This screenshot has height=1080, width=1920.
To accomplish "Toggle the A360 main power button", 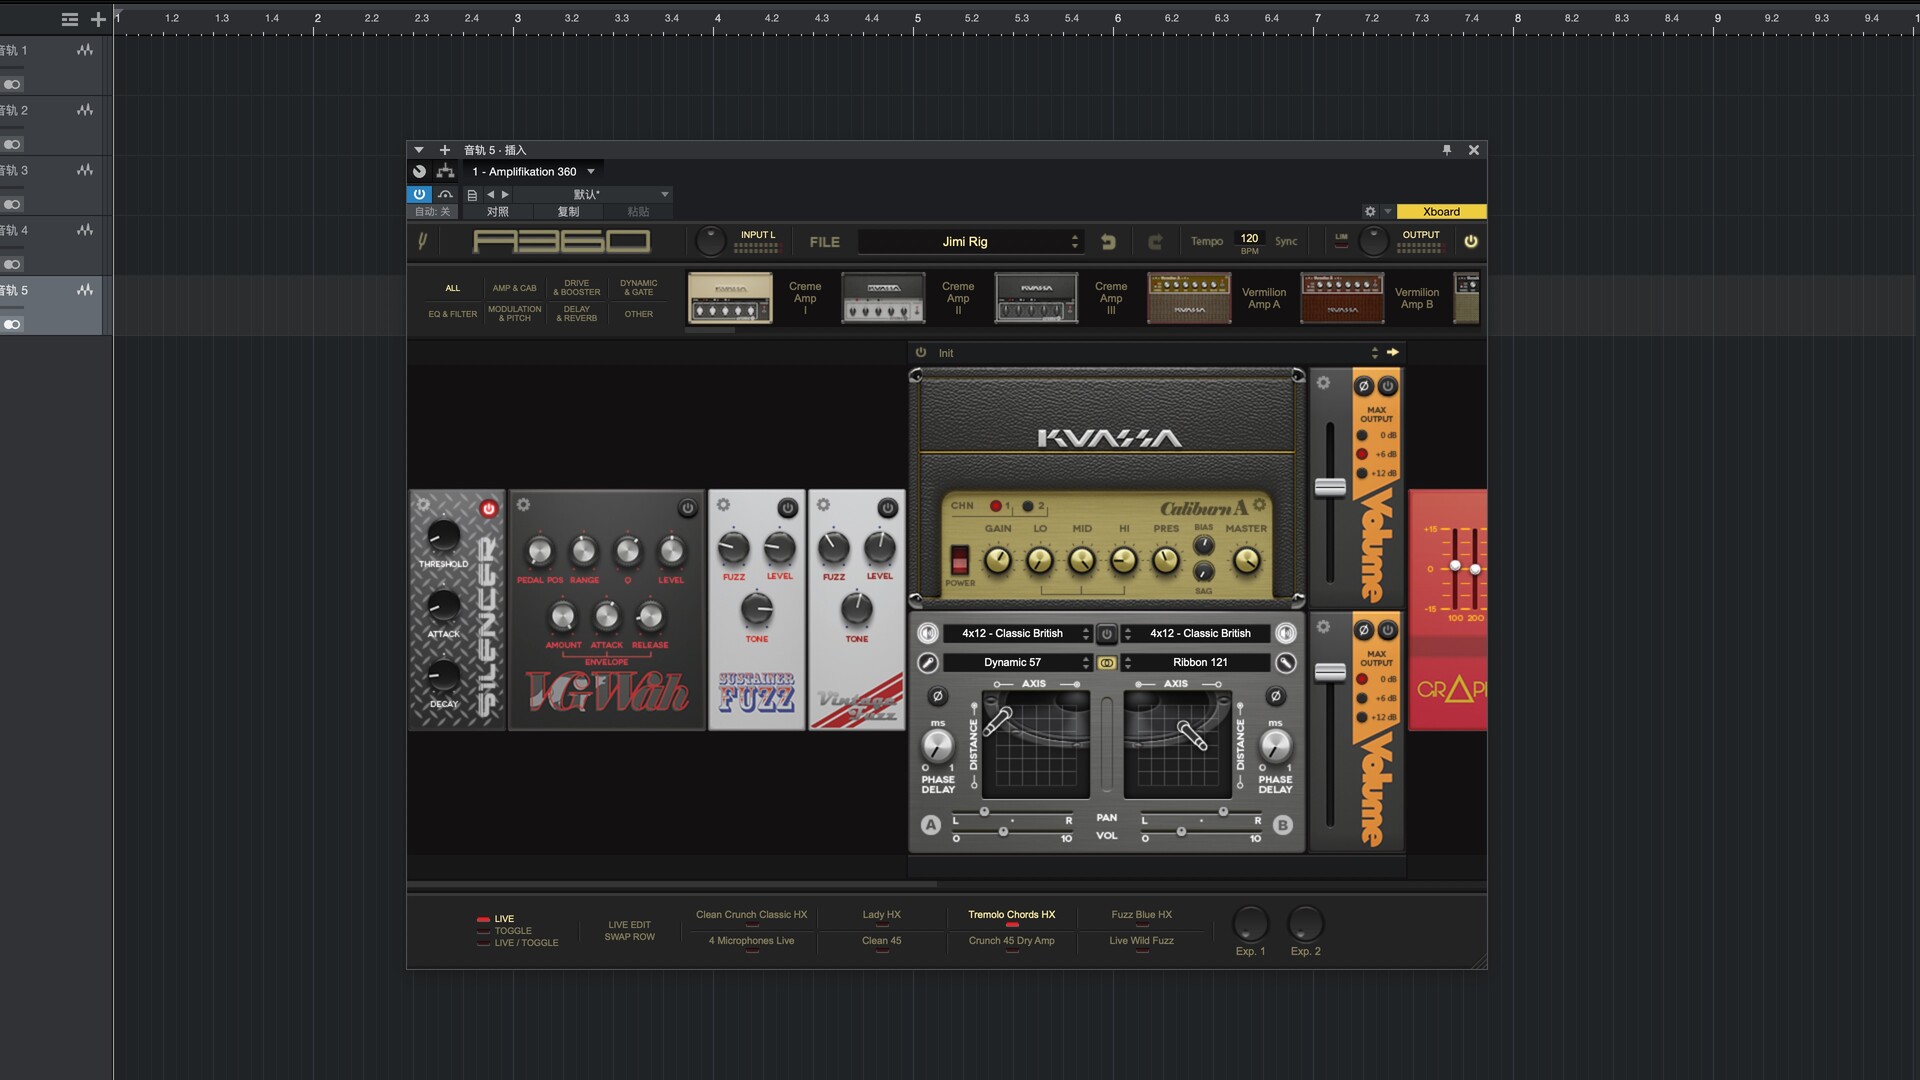I will [x=1470, y=241].
